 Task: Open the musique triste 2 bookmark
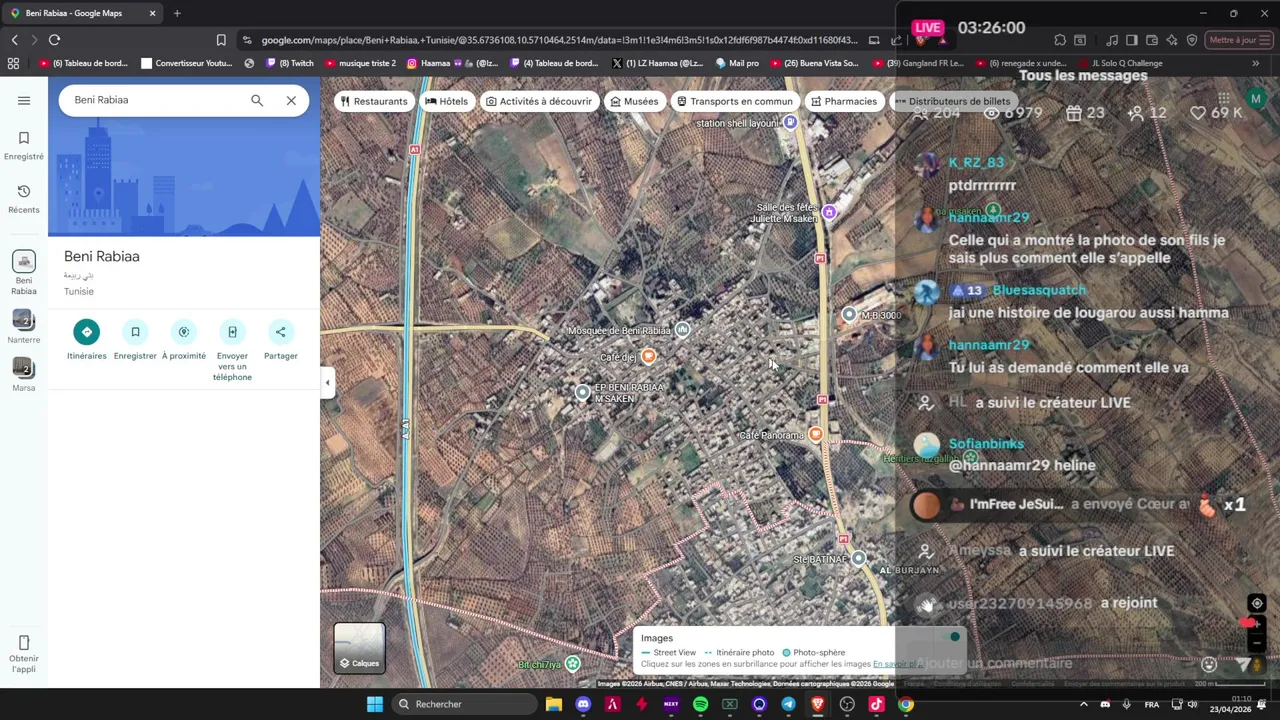tap(360, 63)
